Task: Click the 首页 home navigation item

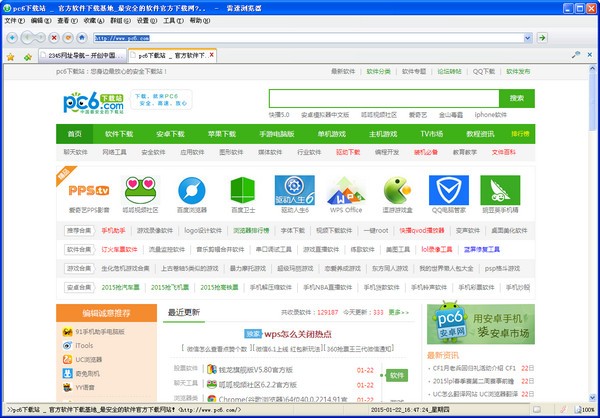Action: pyautogui.click(x=75, y=134)
